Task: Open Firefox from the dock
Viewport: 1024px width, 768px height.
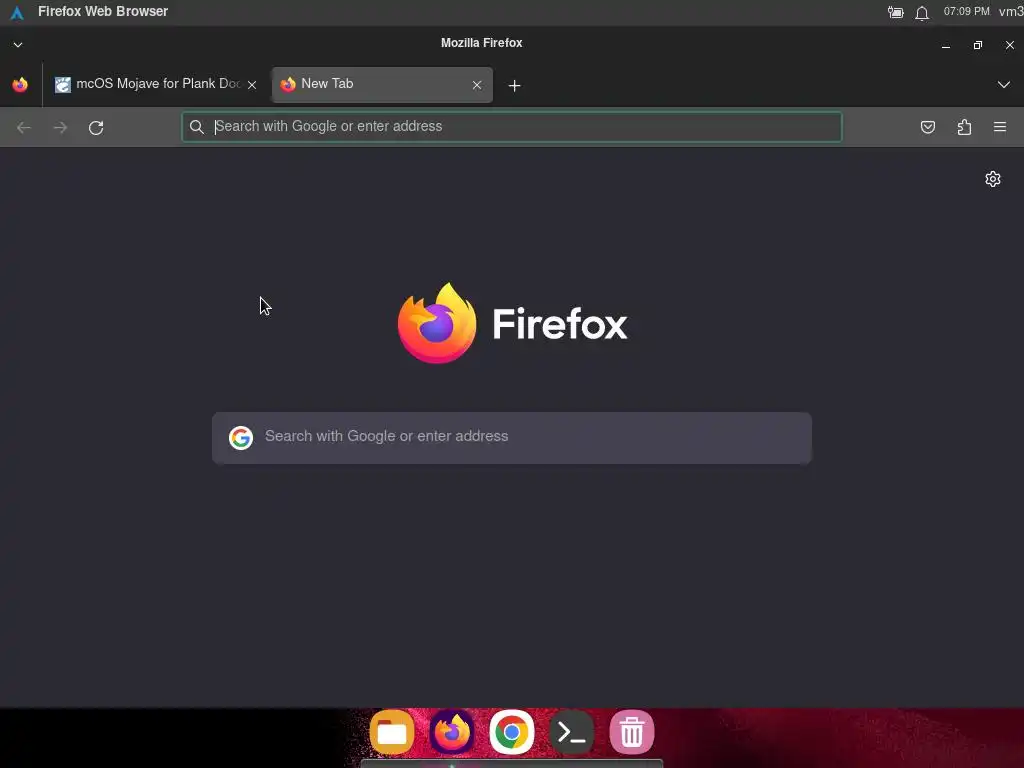Action: tap(452, 732)
